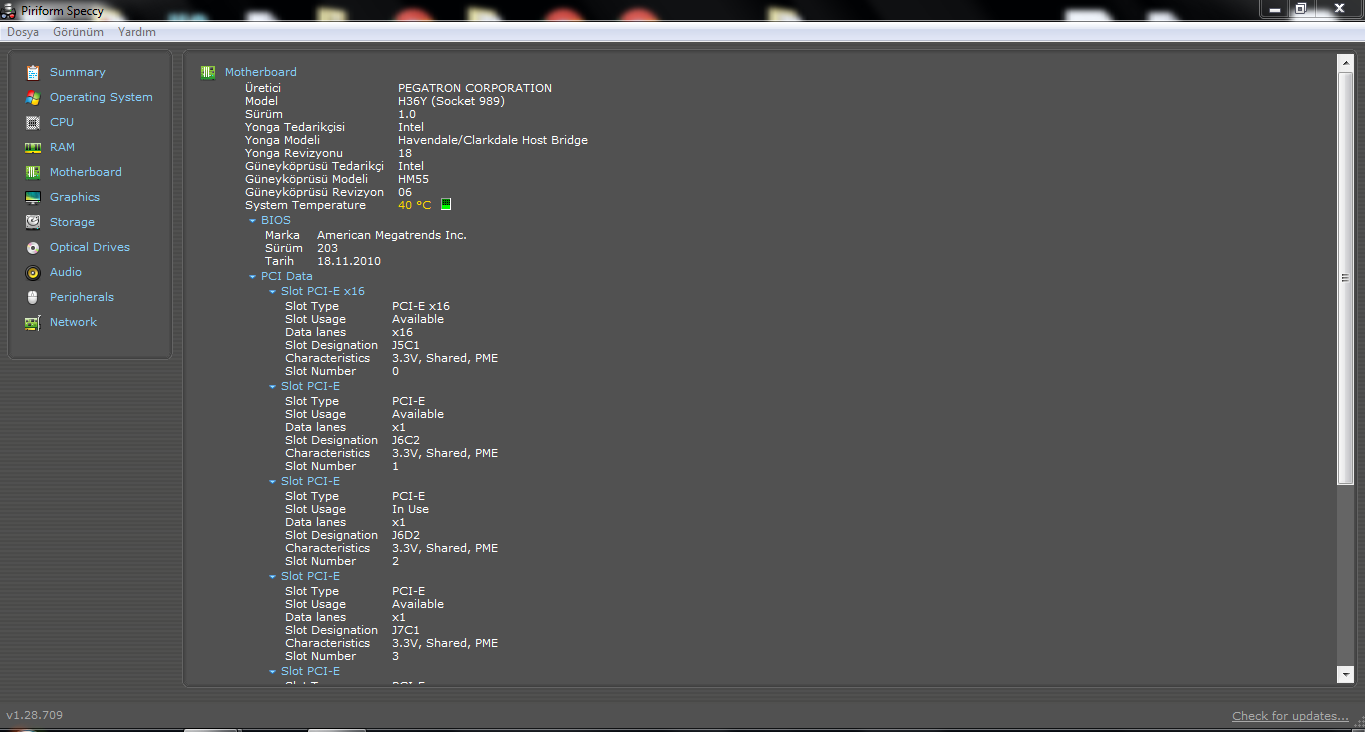
Task: Click the CPU chip icon
Action: [x=33, y=122]
